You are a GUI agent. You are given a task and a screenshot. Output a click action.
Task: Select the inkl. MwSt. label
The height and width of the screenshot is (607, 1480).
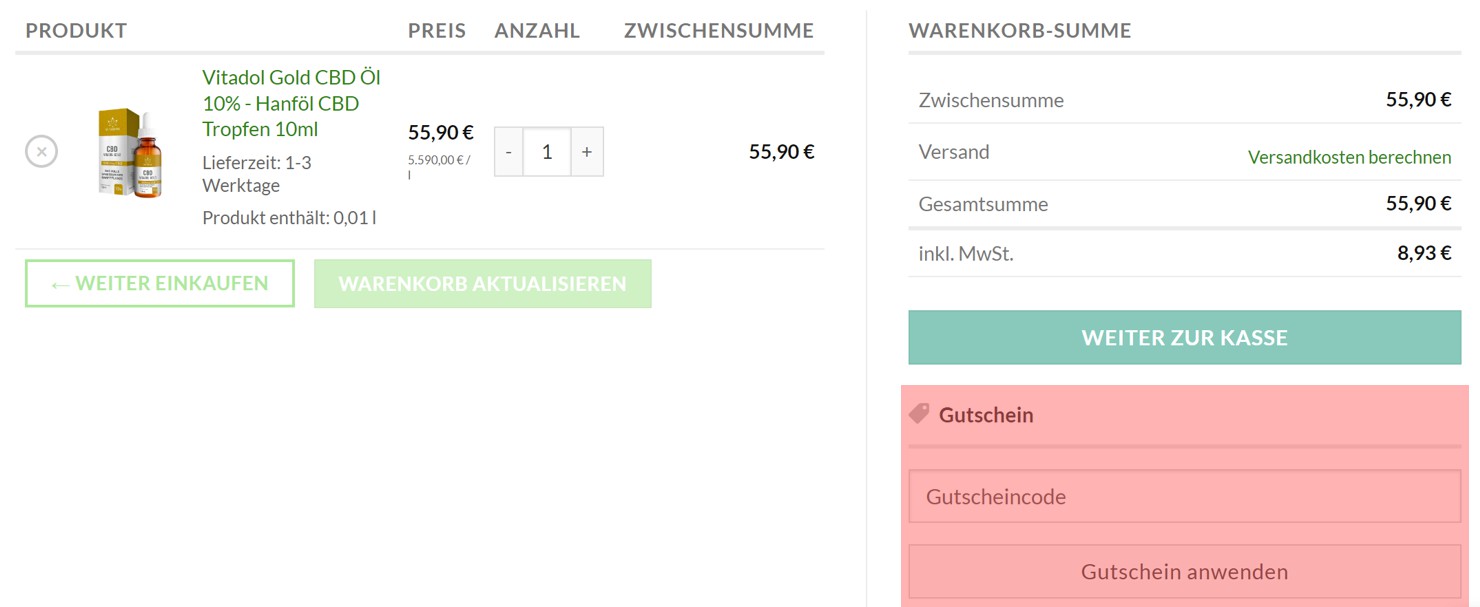966,254
